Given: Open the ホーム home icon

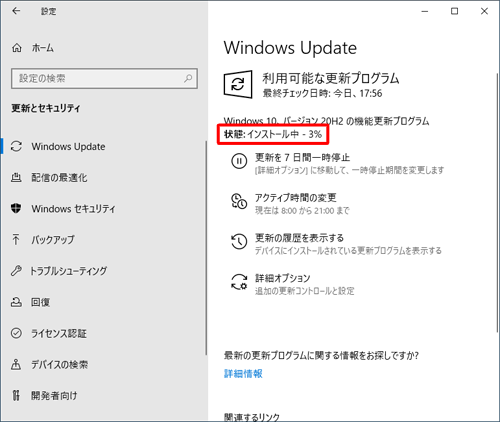Looking at the screenshot, I should click(x=17, y=48).
